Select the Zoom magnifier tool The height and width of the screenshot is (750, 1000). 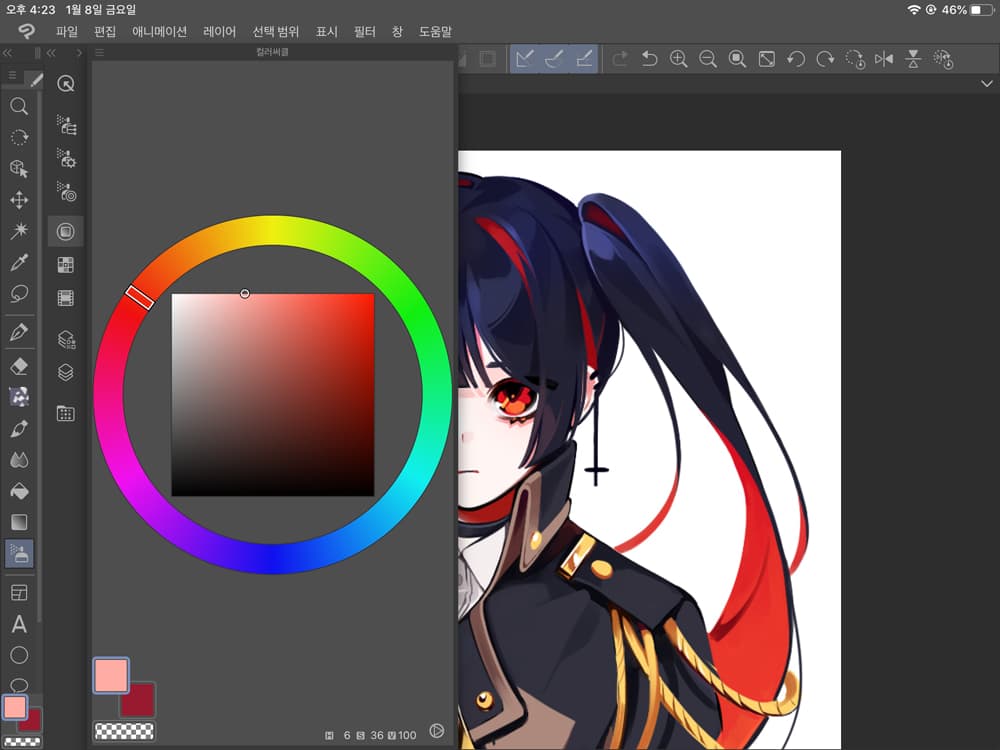(x=19, y=106)
